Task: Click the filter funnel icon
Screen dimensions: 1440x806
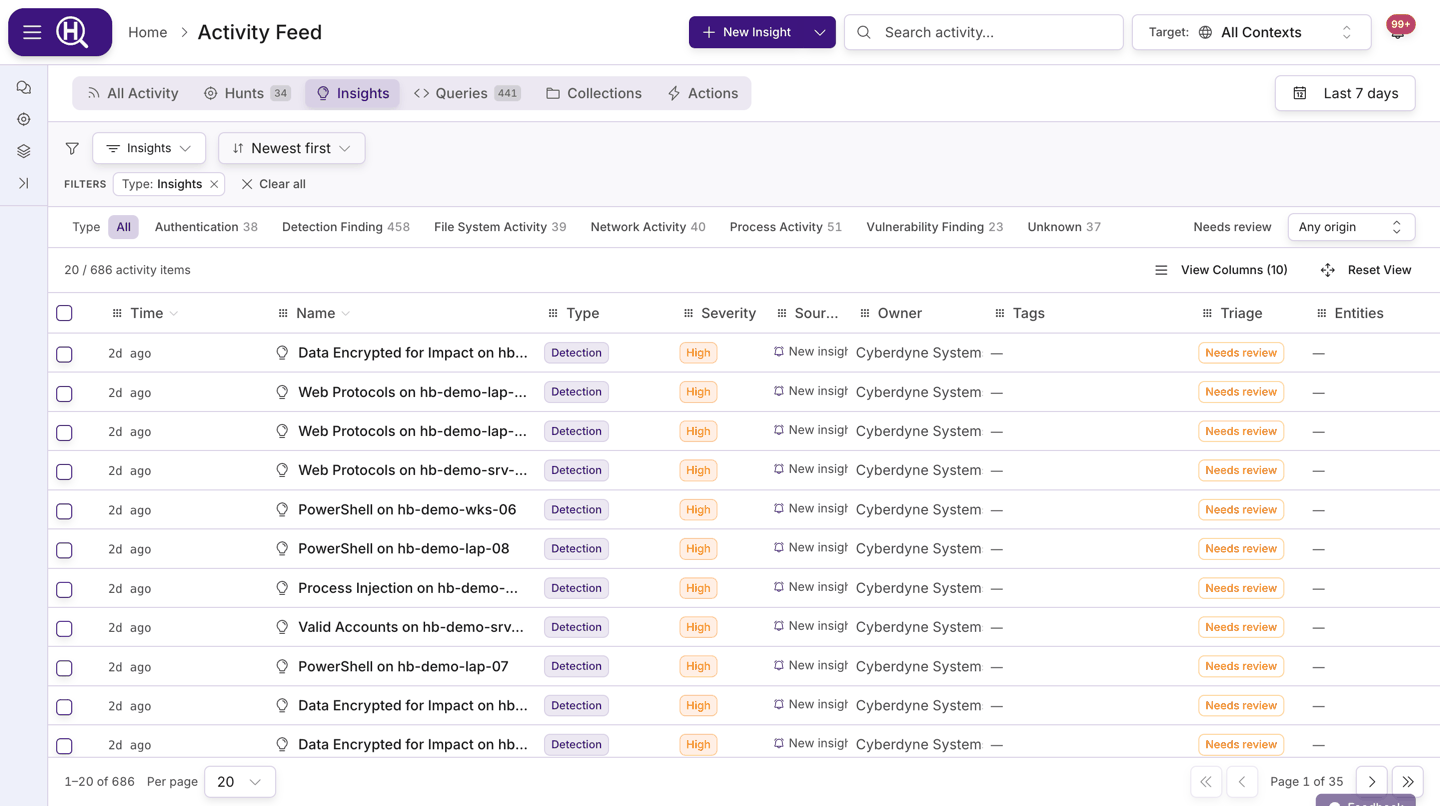Action: click(x=72, y=148)
